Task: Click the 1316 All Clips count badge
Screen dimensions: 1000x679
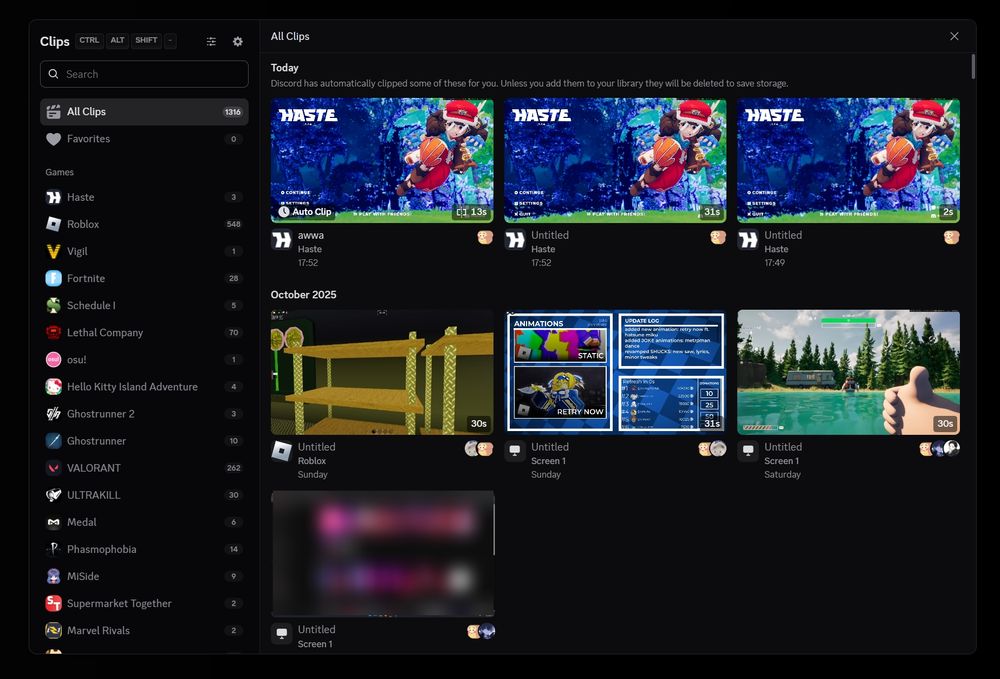Action: pyautogui.click(x=233, y=112)
